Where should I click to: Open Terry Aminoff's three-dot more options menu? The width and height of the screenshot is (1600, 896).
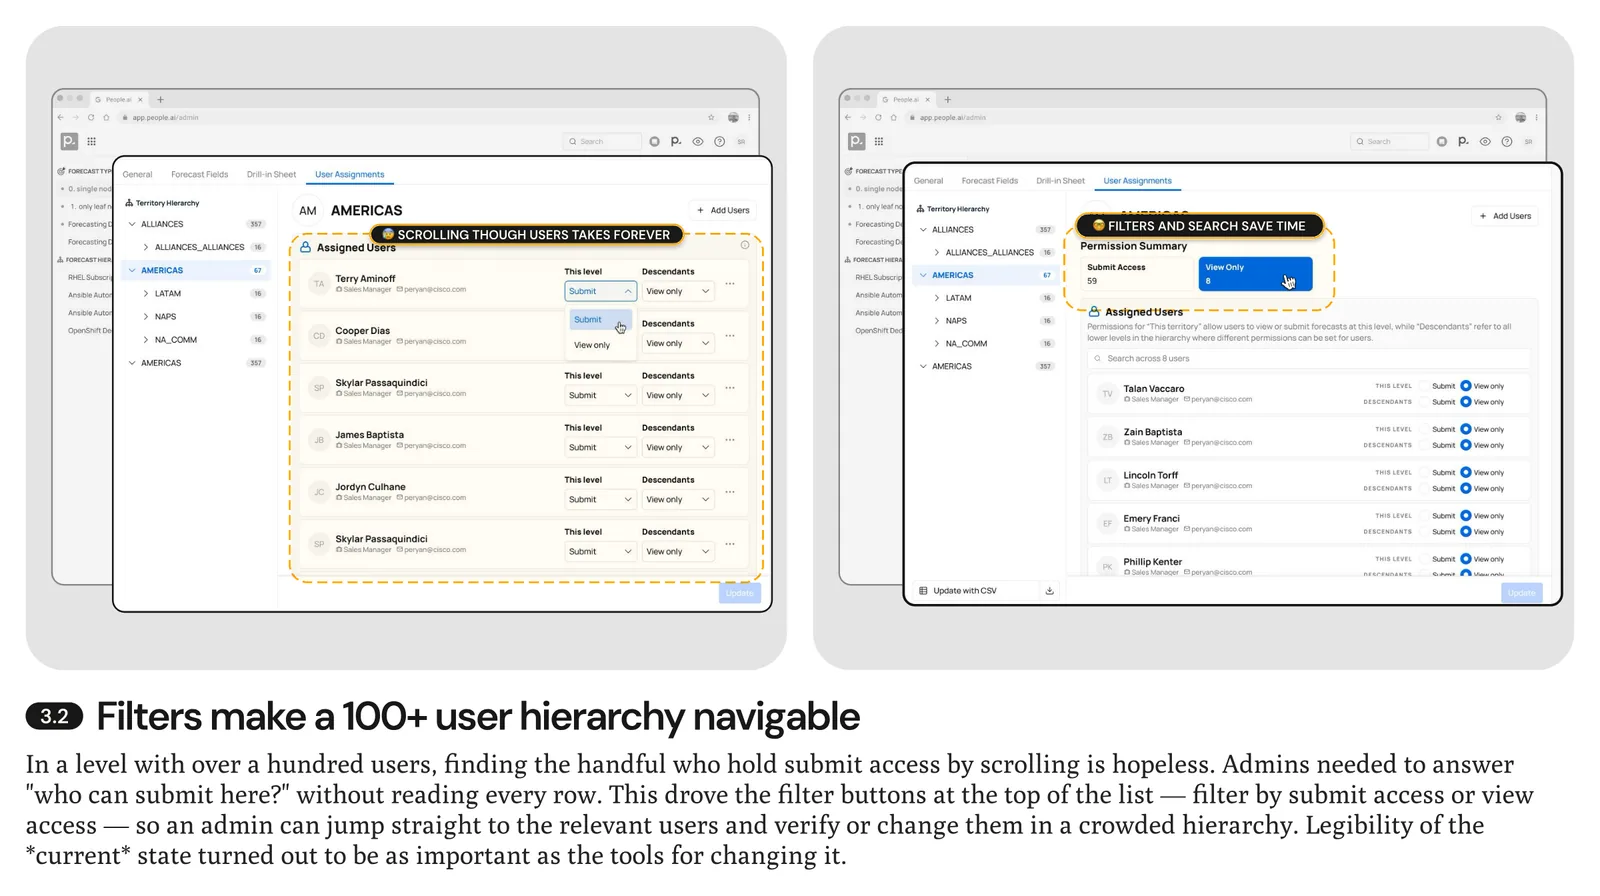point(730,284)
